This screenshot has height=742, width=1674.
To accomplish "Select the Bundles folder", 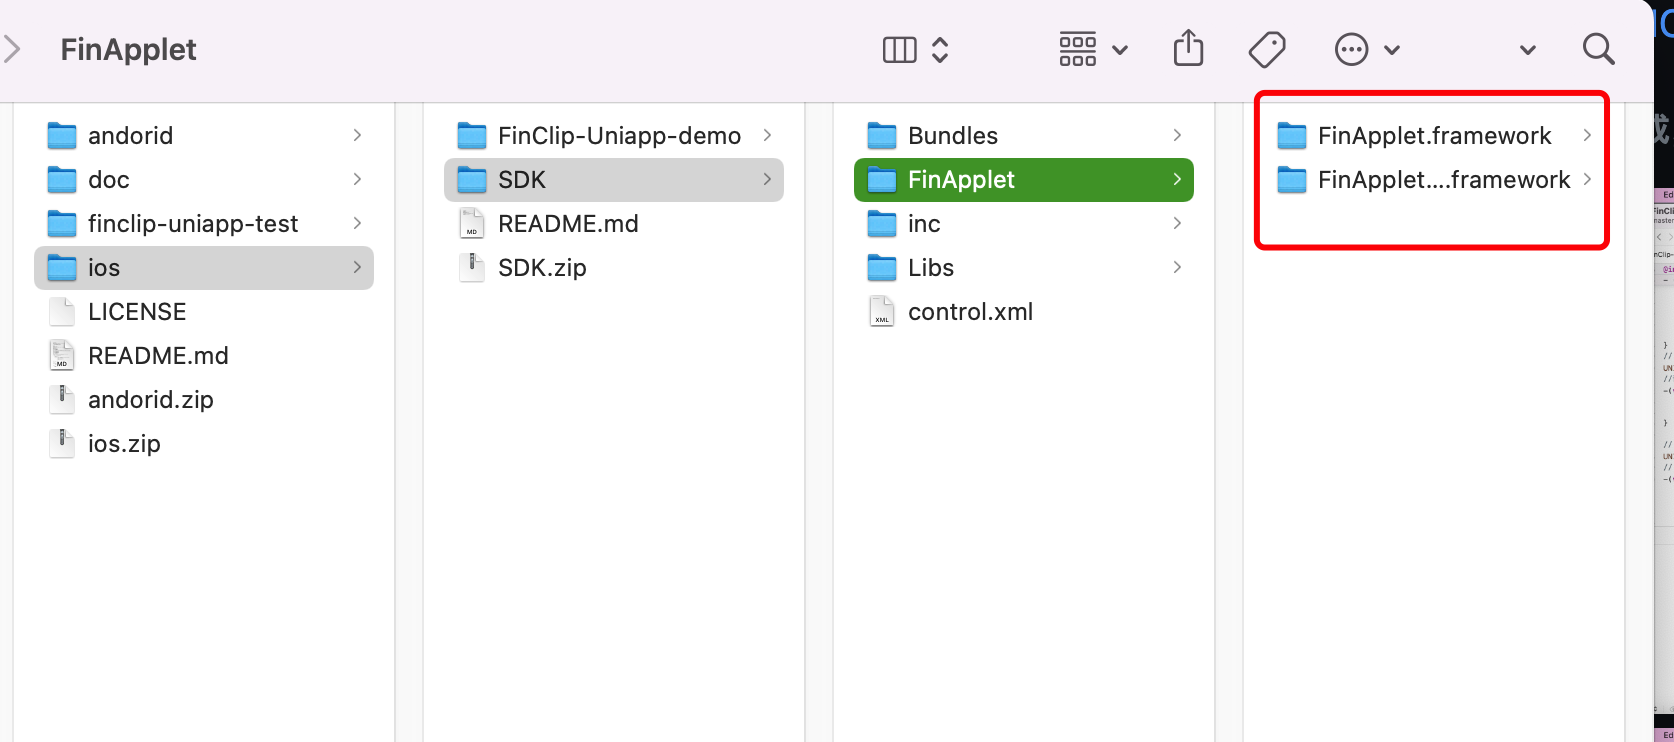I will (952, 135).
